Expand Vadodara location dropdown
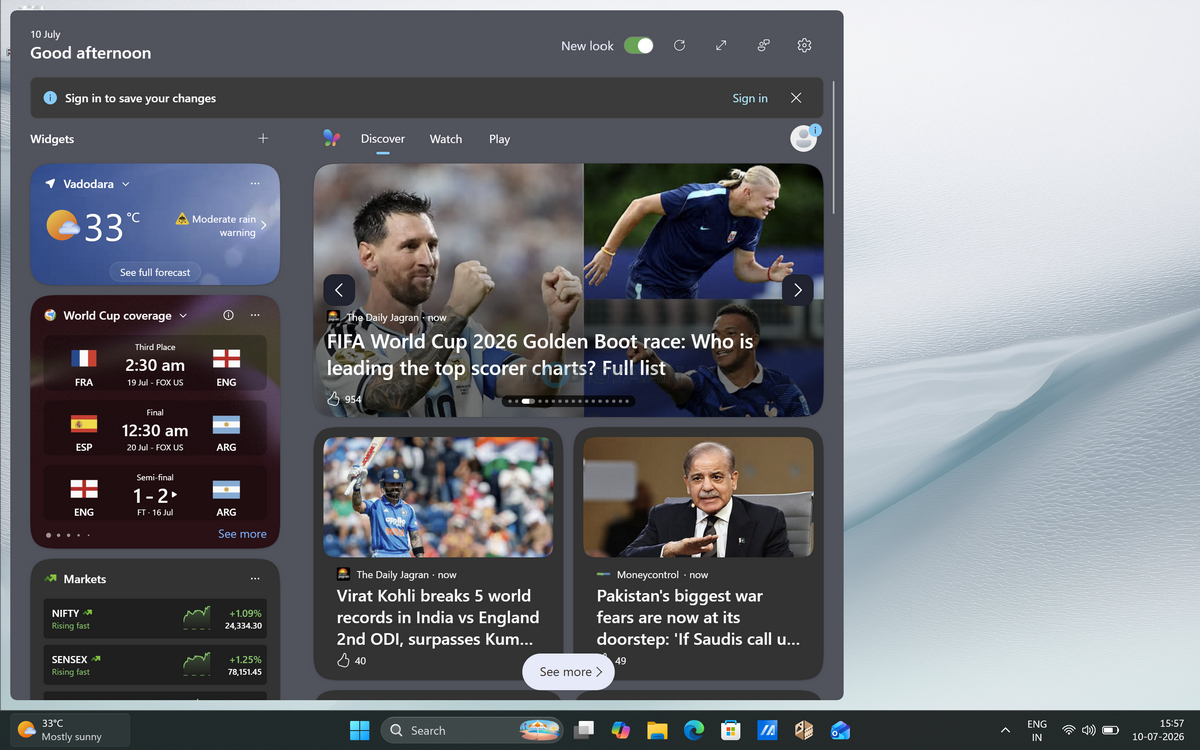This screenshot has width=1200, height=750. point(126,184)
